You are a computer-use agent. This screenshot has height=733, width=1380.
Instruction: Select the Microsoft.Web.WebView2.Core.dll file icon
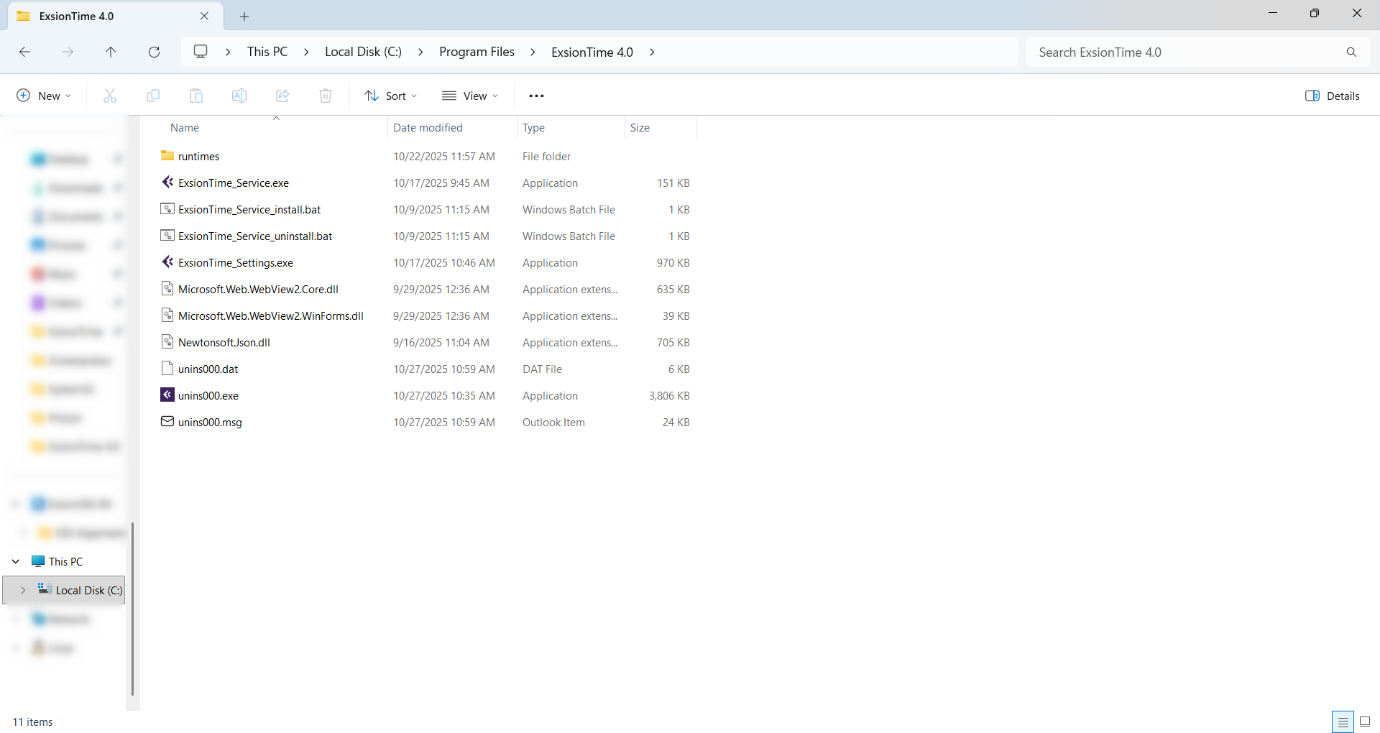[x=167, y=289]
